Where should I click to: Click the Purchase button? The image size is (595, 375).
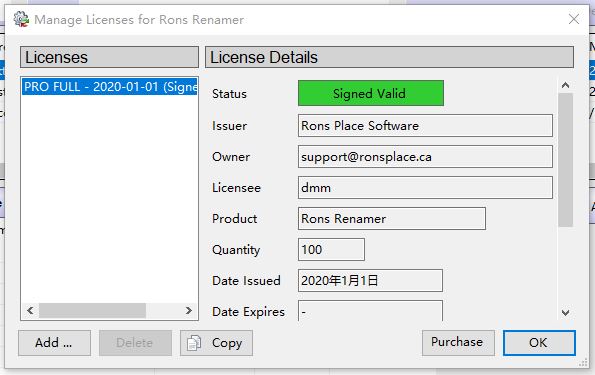(458, 342)
